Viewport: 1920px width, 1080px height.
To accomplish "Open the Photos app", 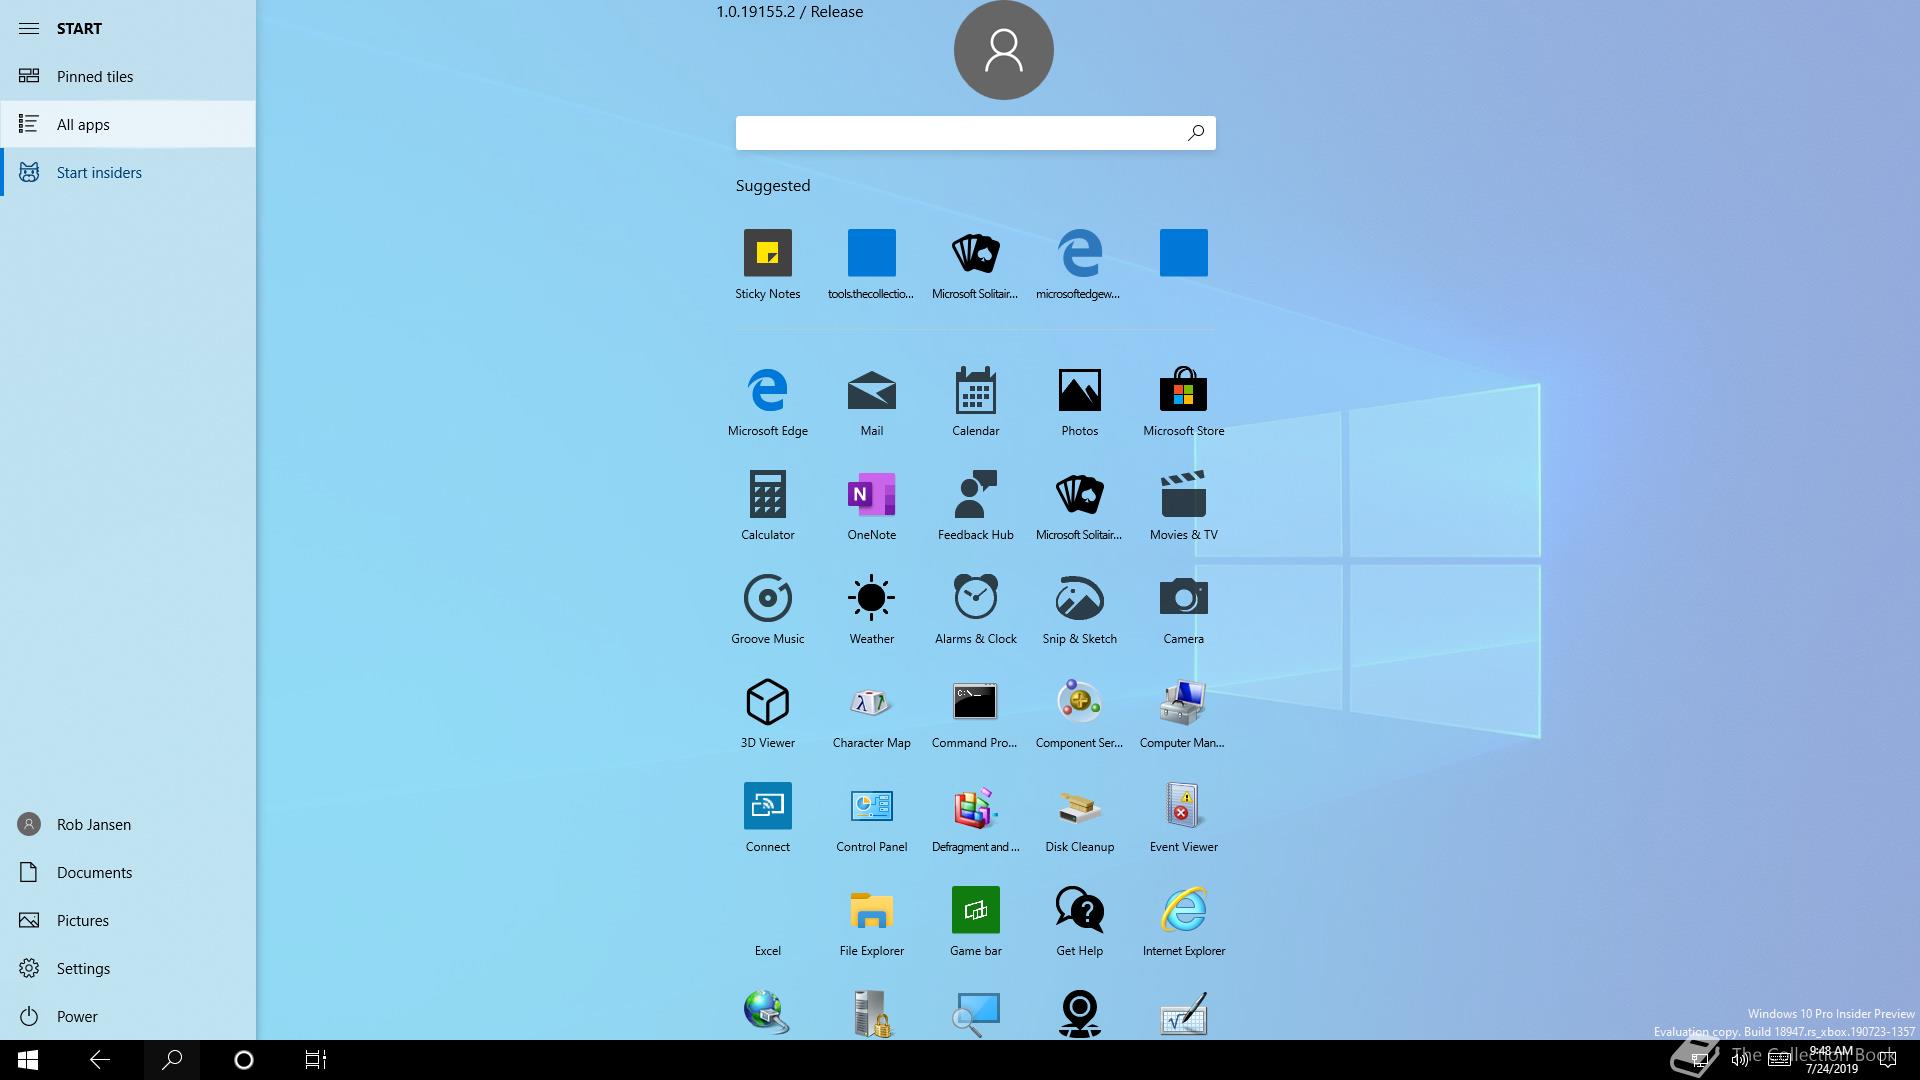I will point(1079,401).
